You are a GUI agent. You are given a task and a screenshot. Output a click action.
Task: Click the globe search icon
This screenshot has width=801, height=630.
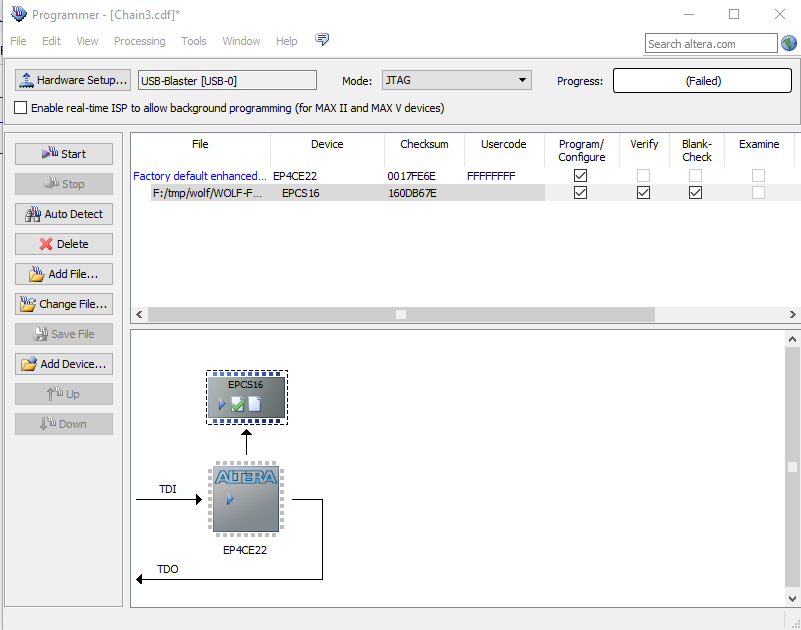789,43
